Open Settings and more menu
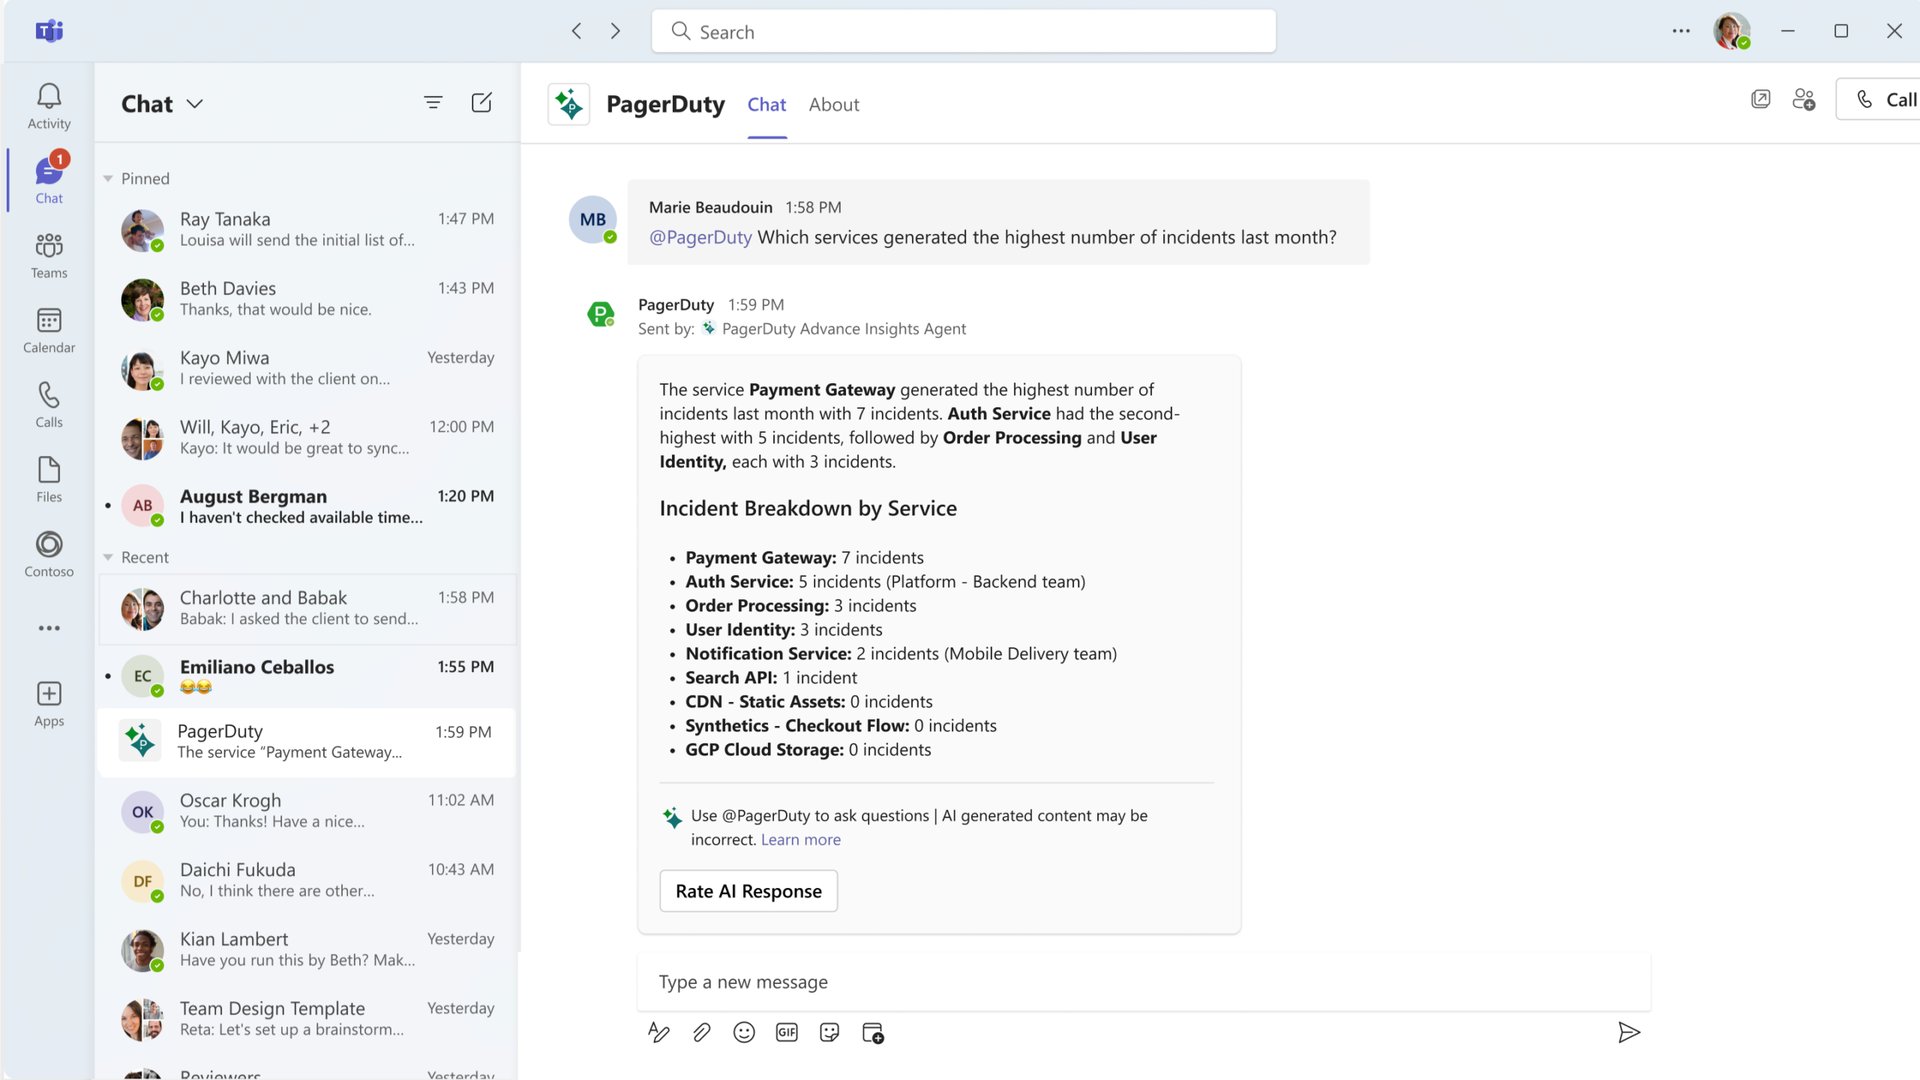1920x1080 pixels. point(1681,31)
